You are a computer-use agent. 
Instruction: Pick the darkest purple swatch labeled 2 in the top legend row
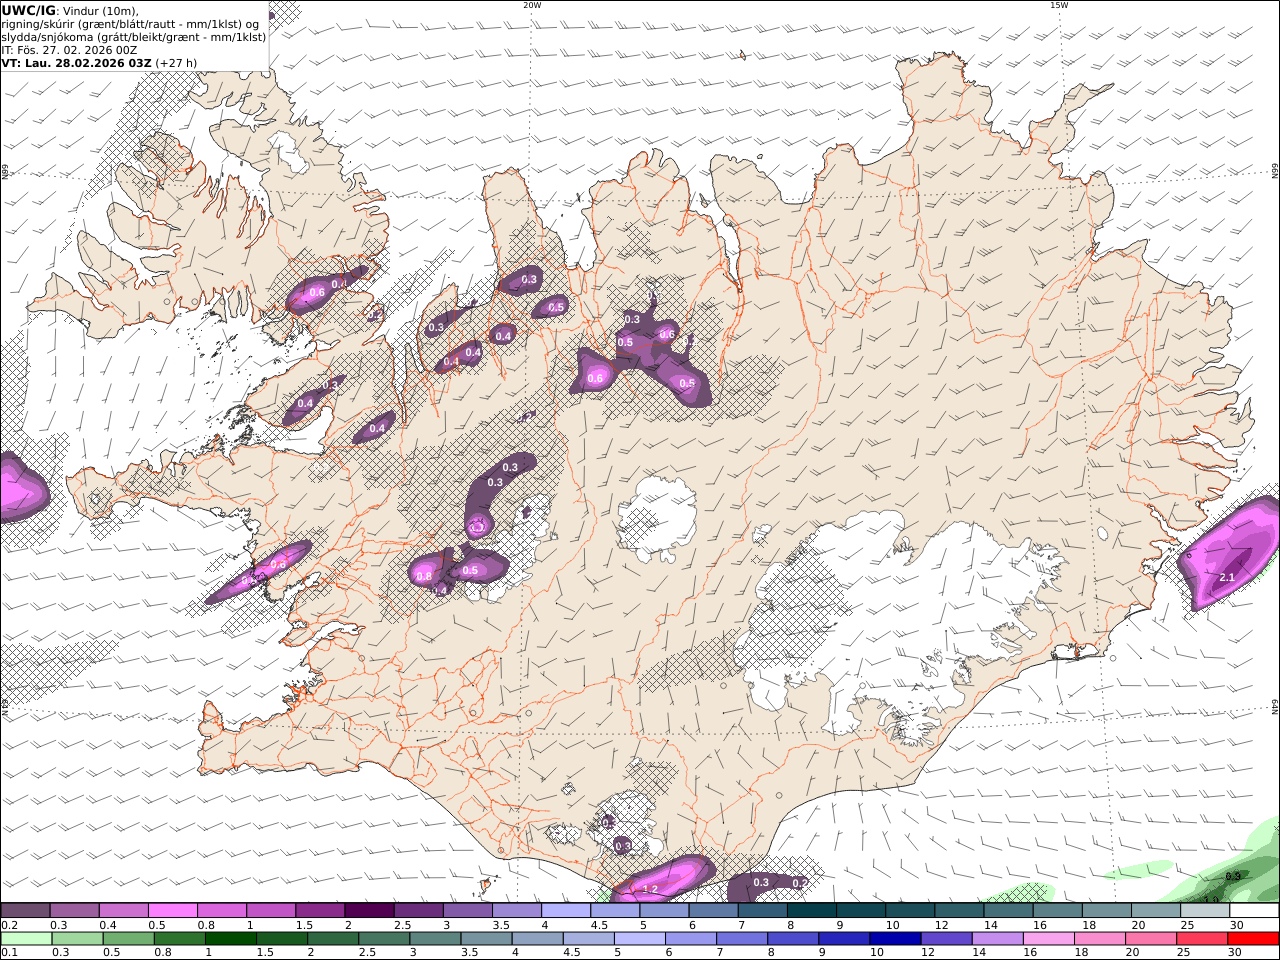click(x=369, y=910)
